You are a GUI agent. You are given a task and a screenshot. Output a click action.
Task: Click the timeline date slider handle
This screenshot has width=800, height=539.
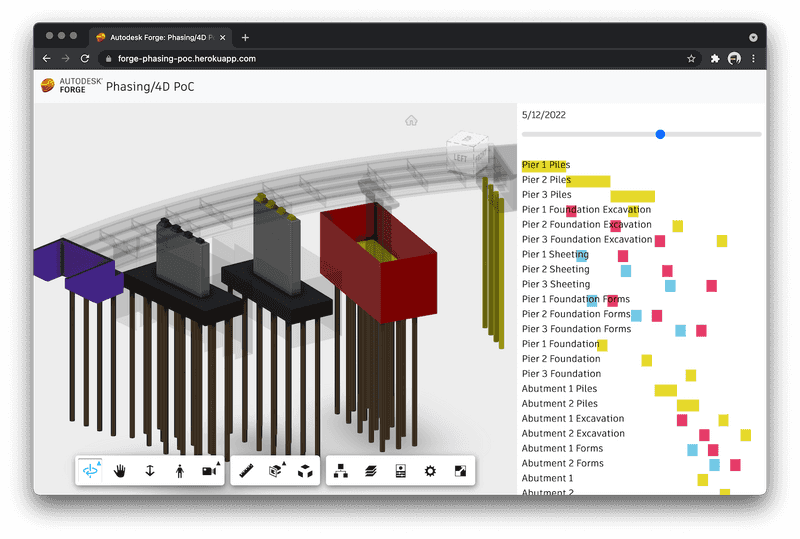(660, 134)
